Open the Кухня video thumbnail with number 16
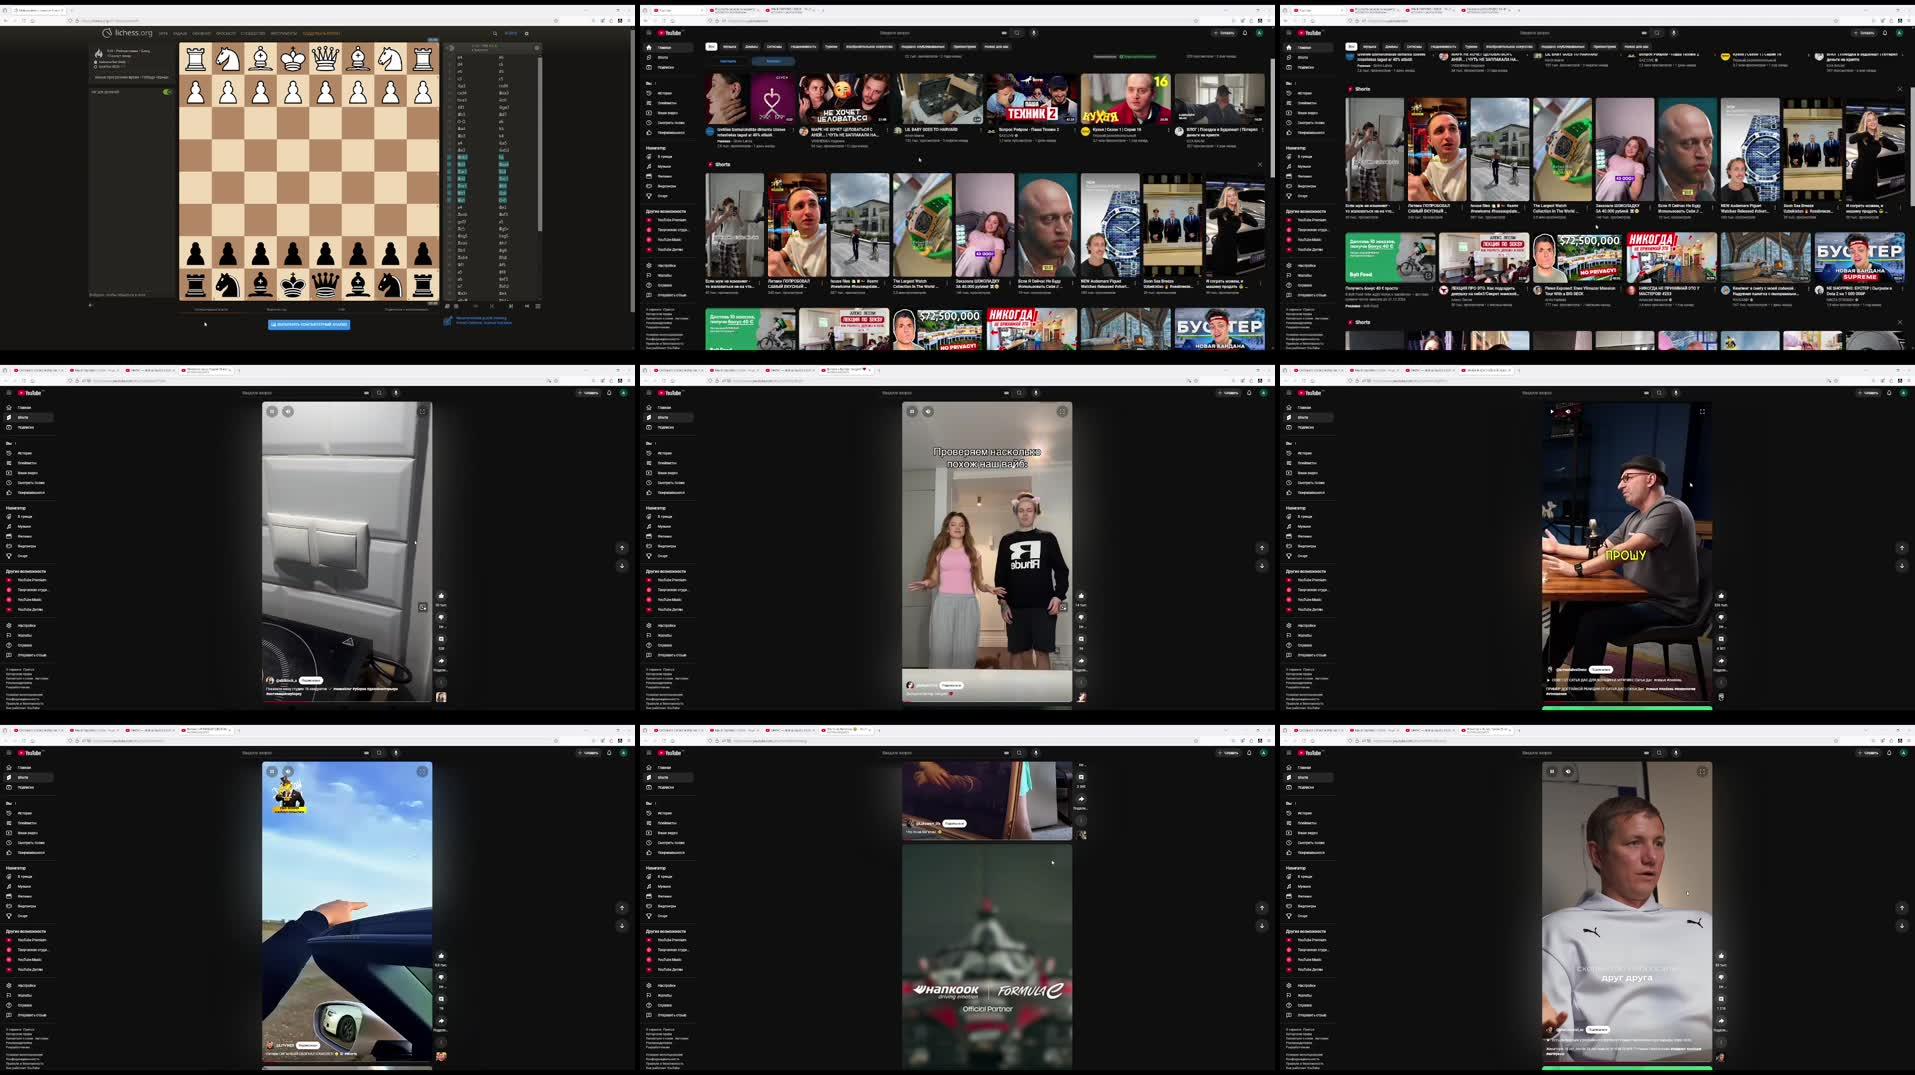The height and width of the screenshot is (1075, 1915). click(x=1125, y=98)
